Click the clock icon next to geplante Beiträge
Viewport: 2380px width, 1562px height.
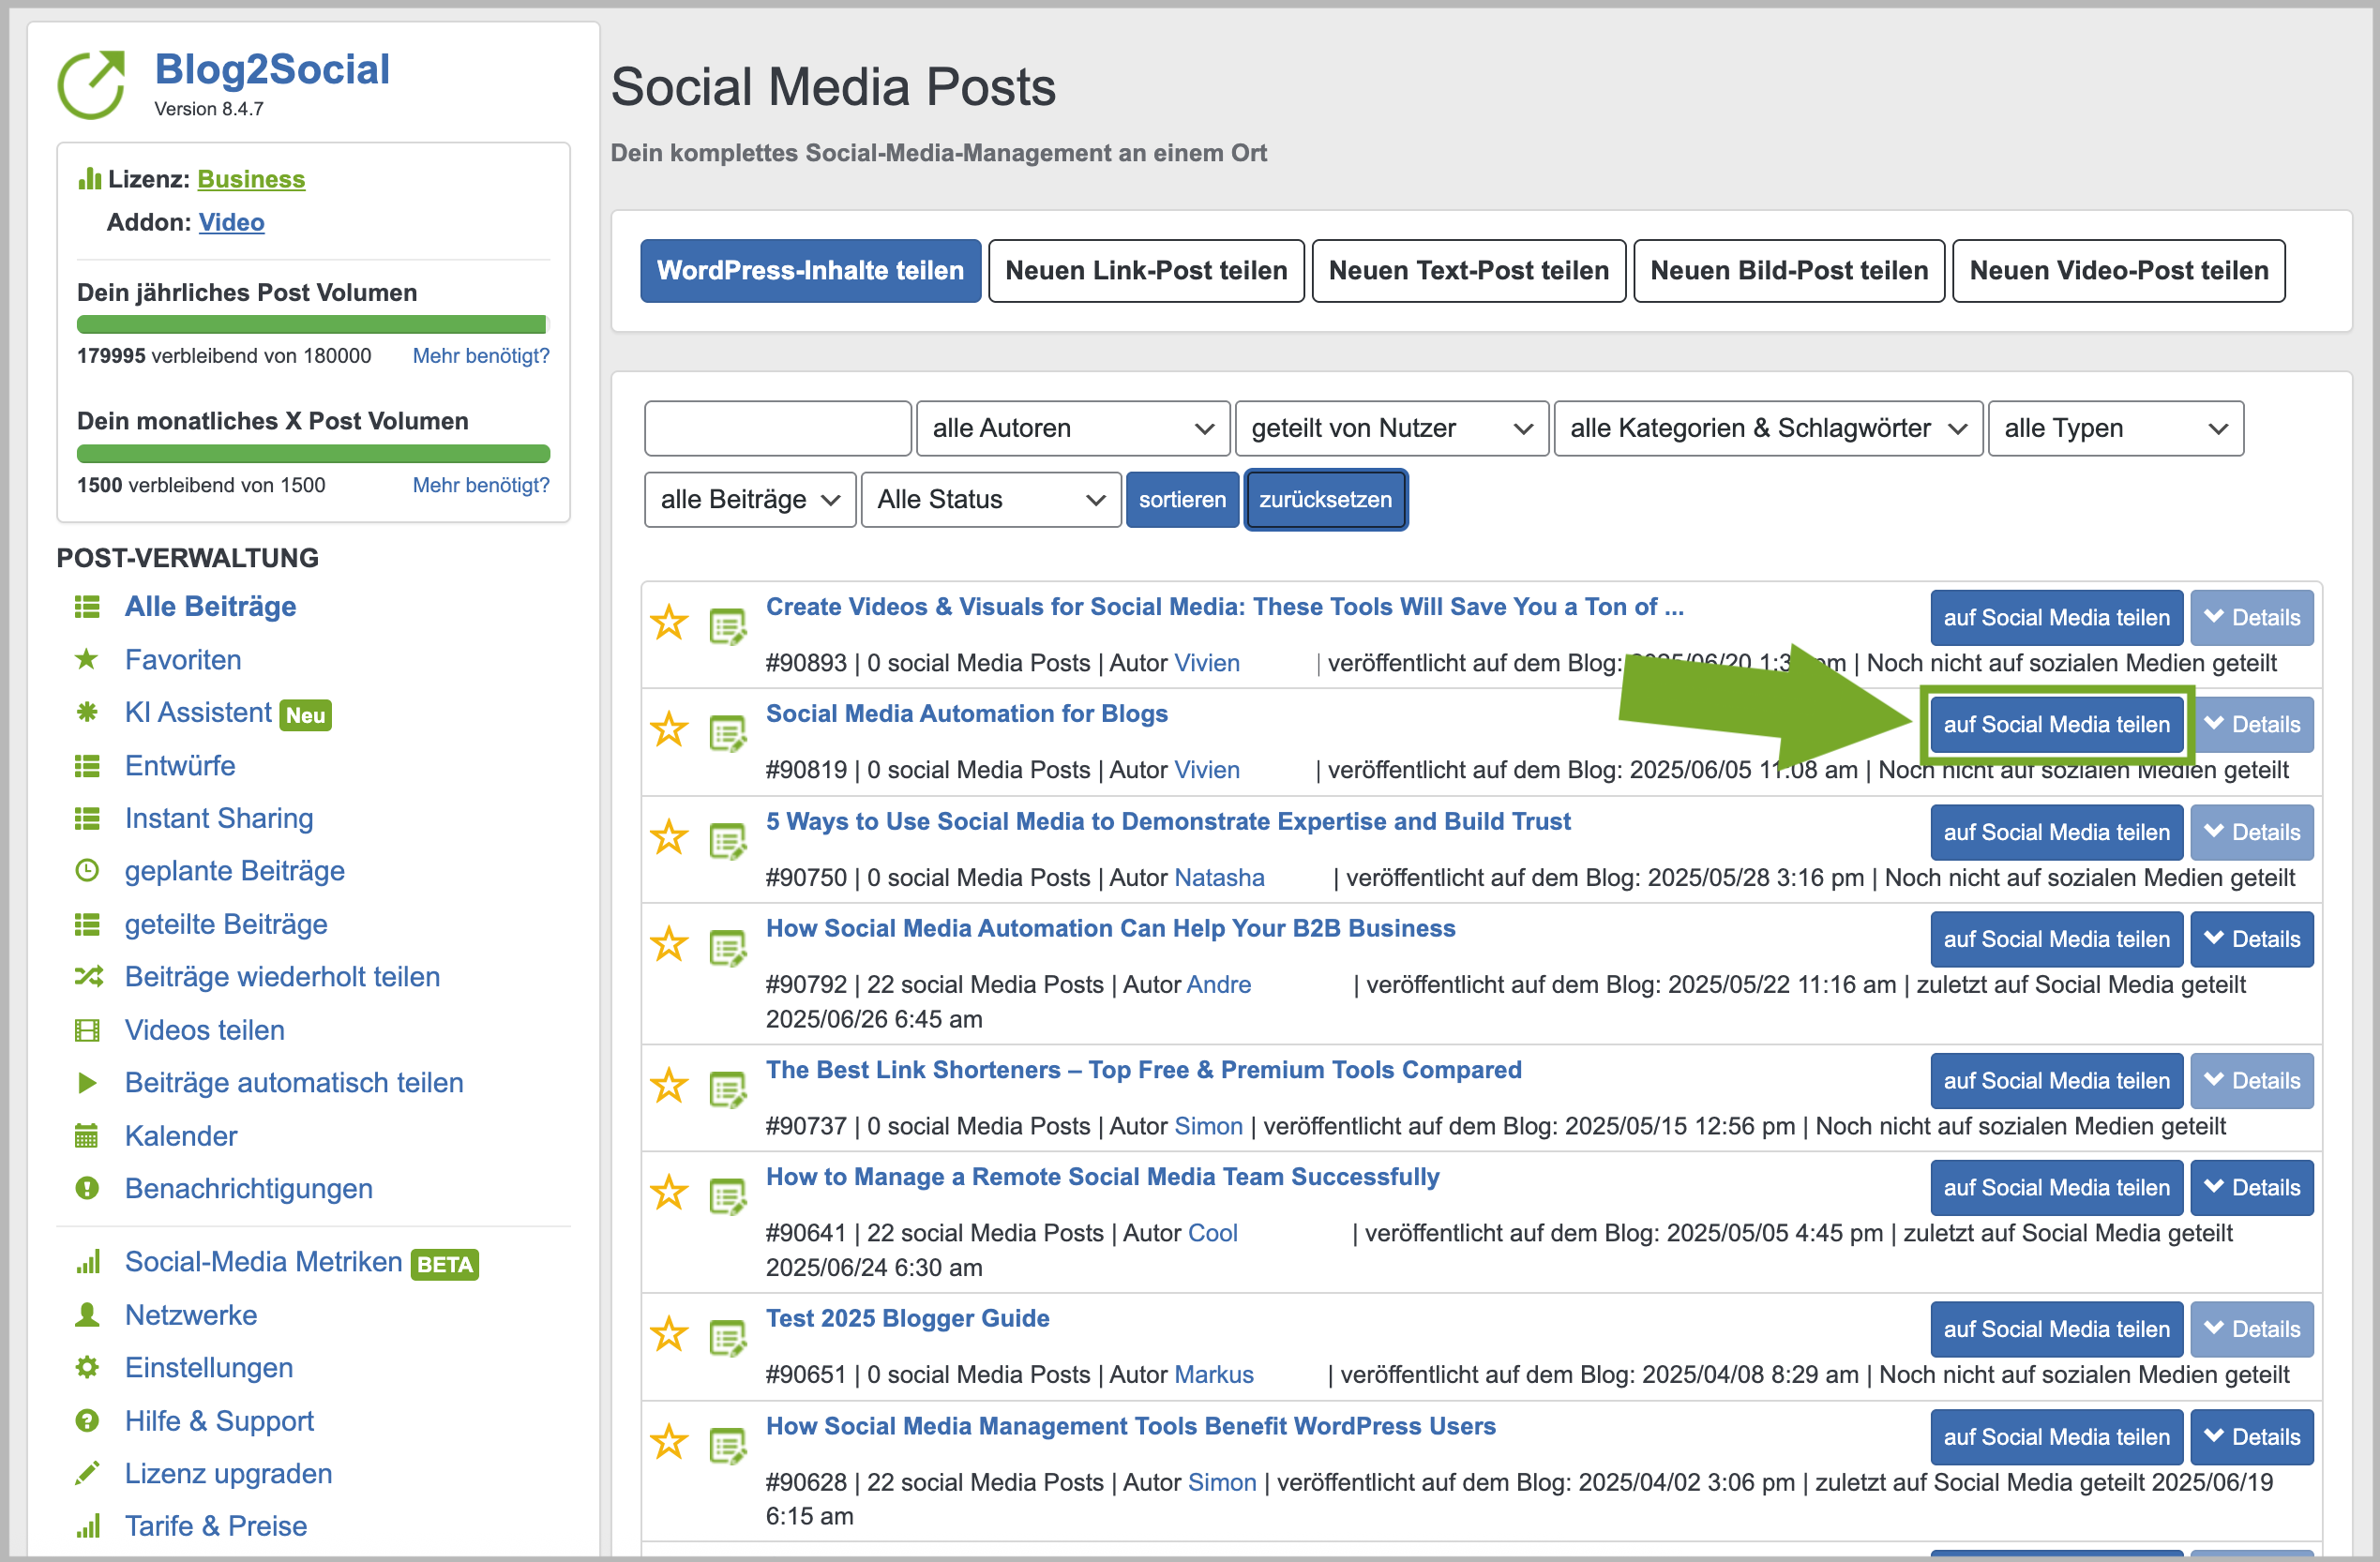coord(87,871)
